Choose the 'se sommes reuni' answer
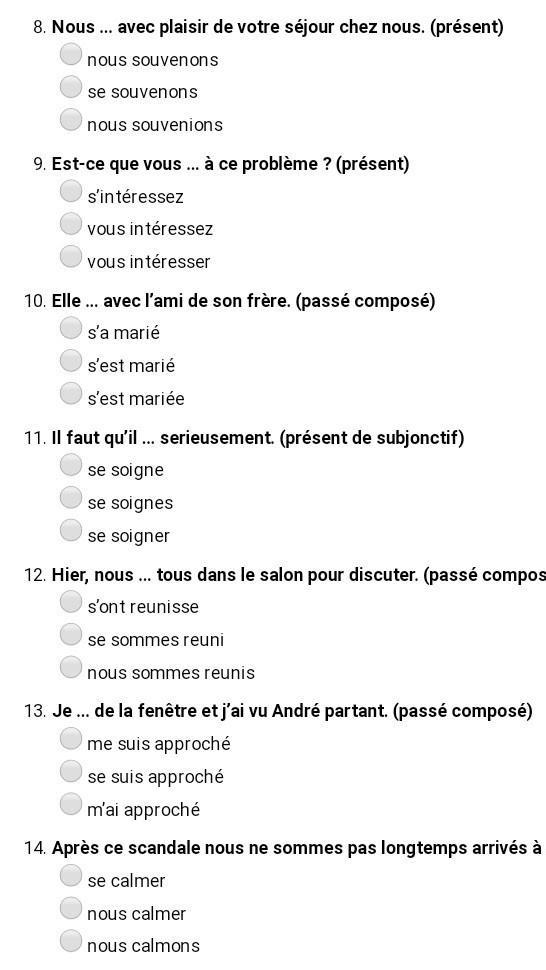Viewport: 546px width, 970px height. click(71, 634)
